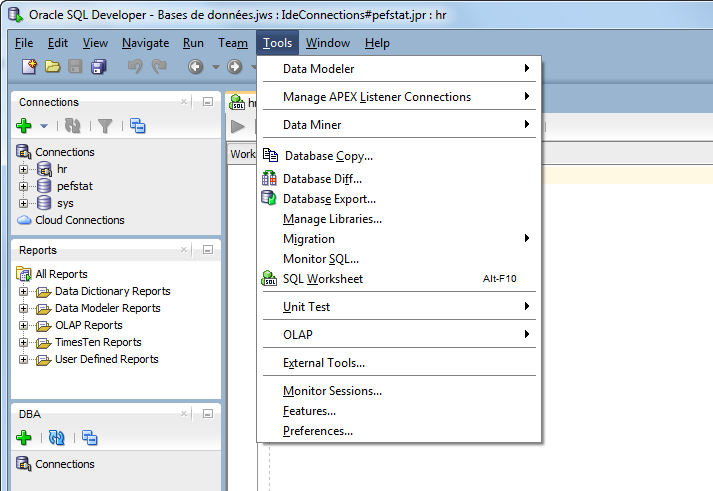Screen dimensions: 713x491
Task: Select Cloud Connections node
Action: (80, 220)
